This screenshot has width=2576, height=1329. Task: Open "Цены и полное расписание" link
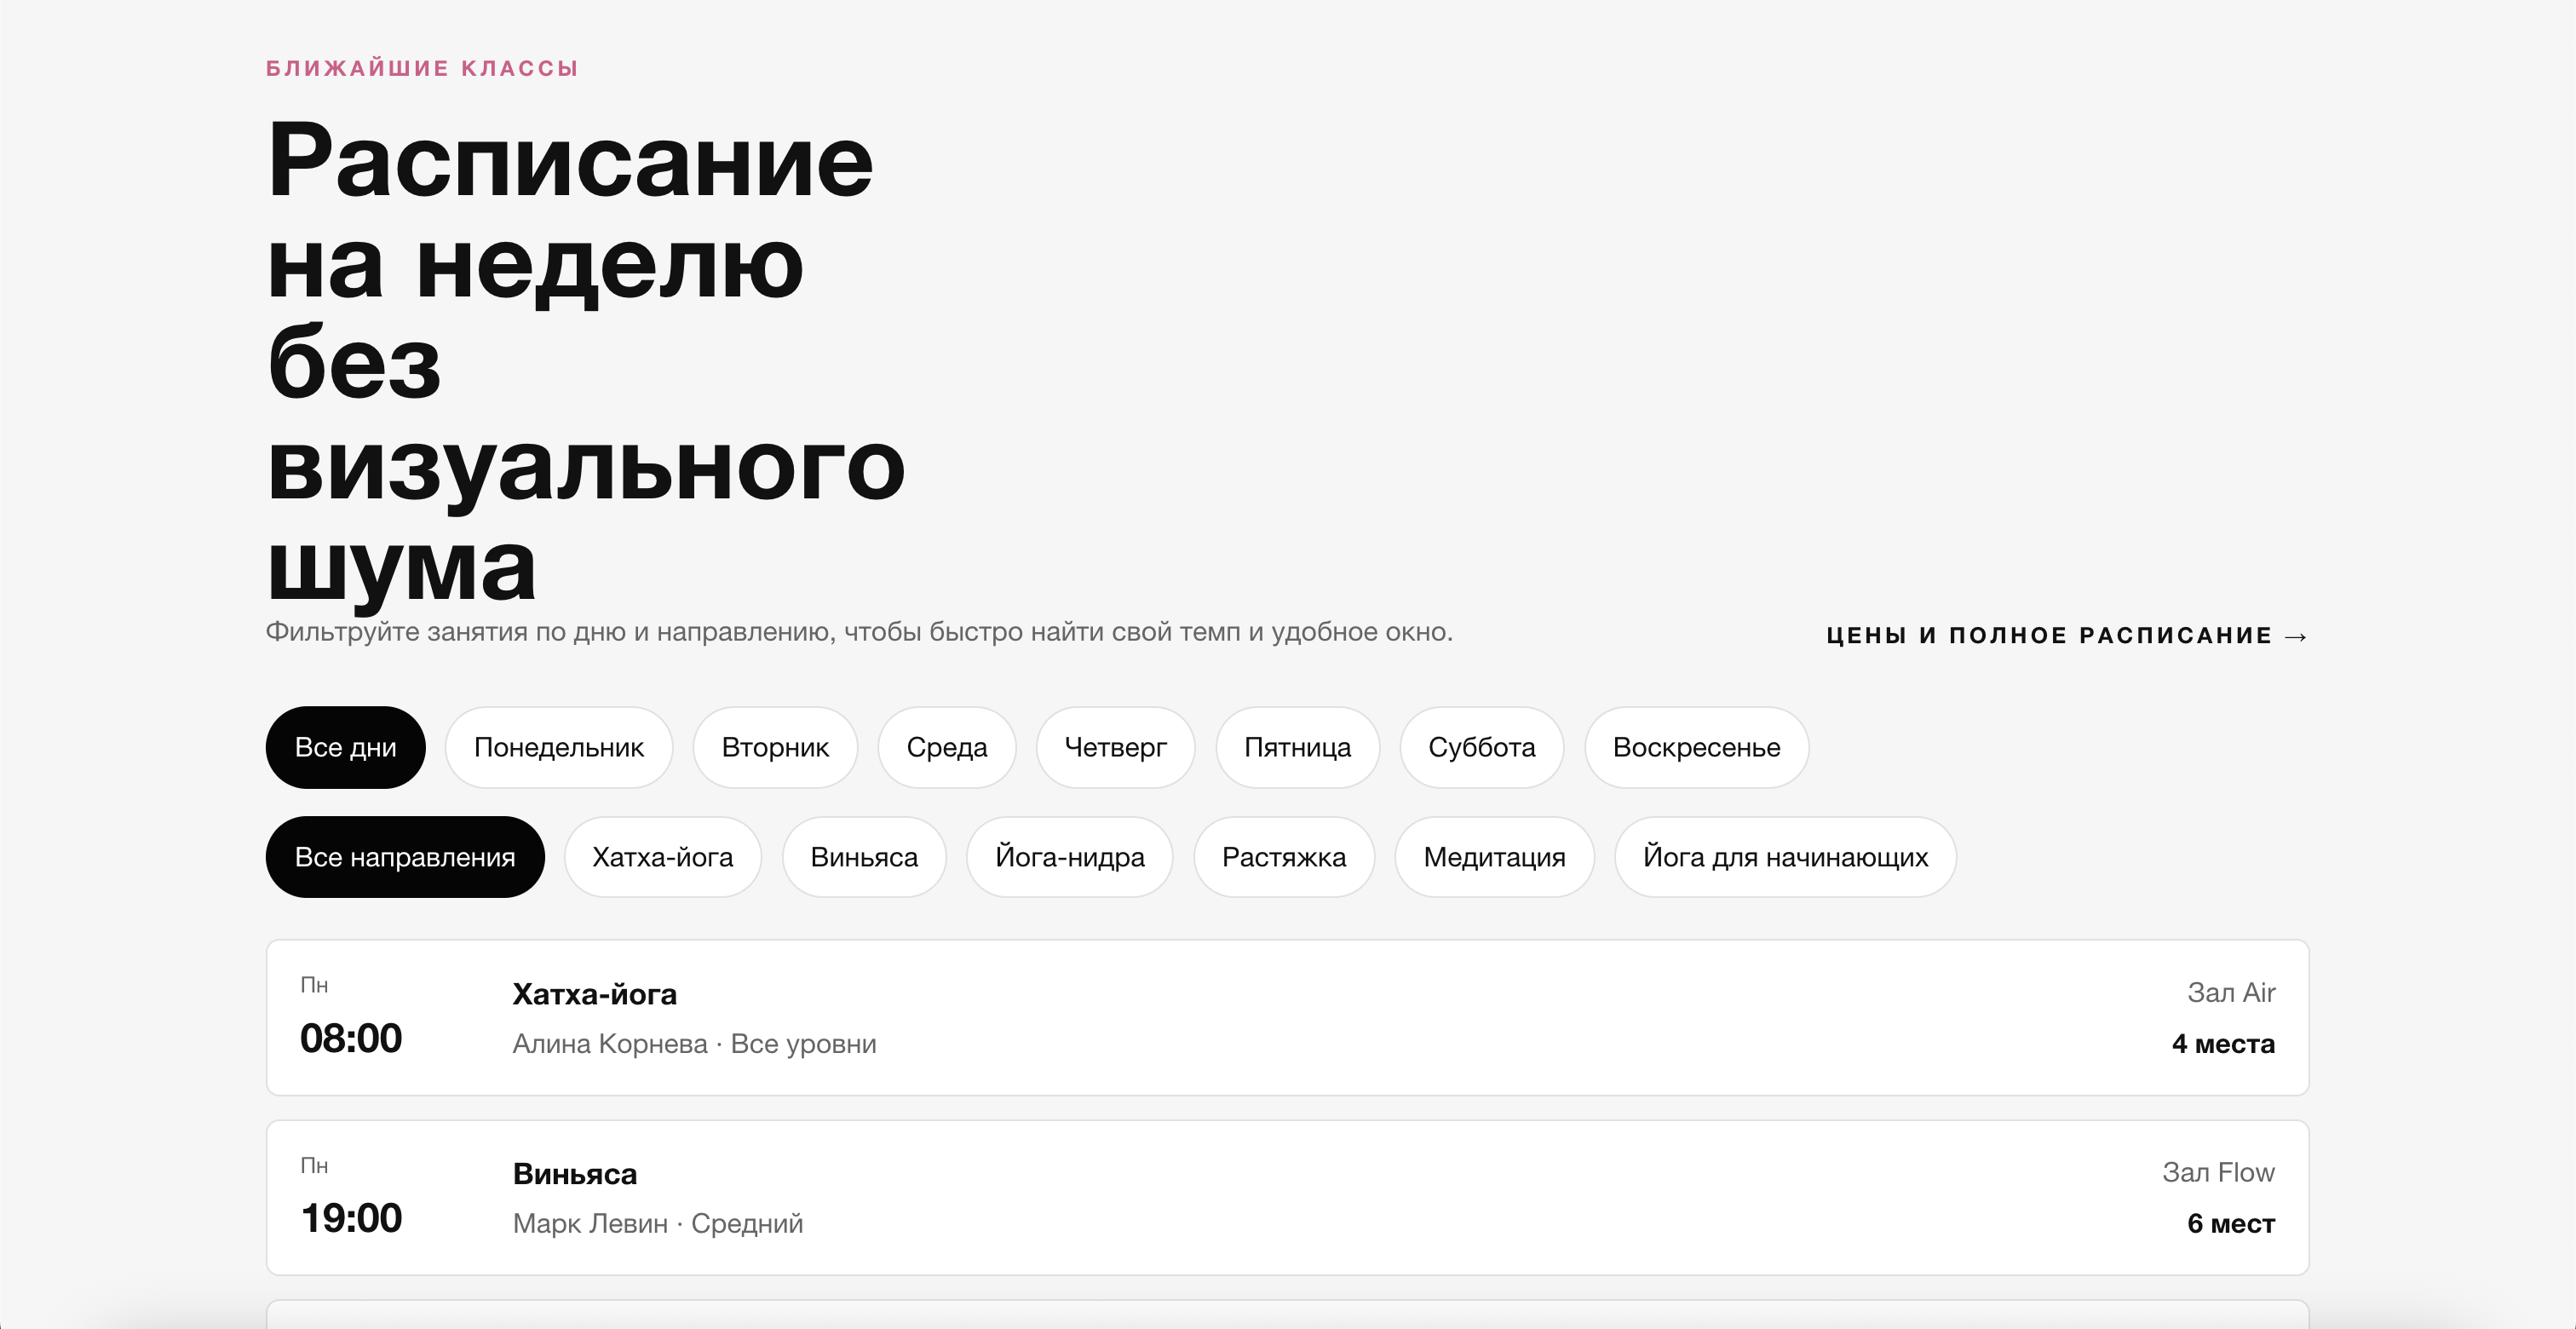(x=2067, y=635)
